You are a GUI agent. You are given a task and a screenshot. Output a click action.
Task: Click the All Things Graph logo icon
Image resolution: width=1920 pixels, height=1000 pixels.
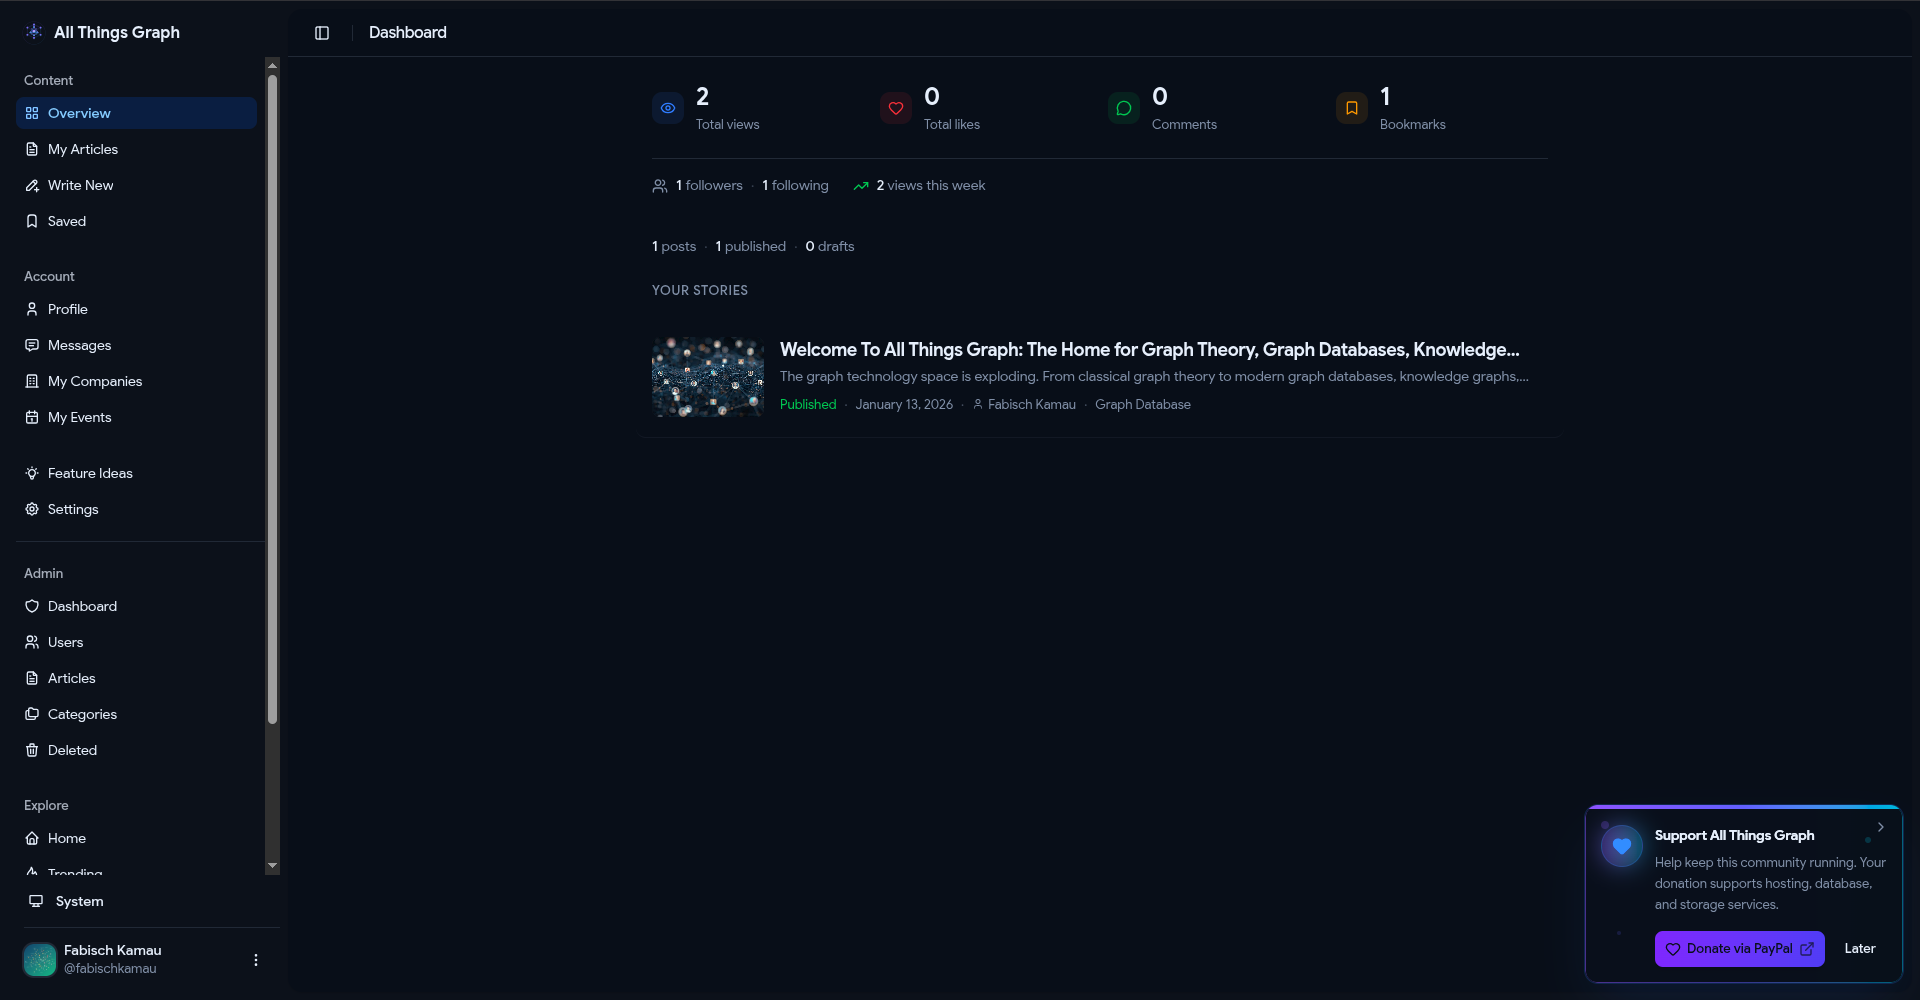click(34, 32)
